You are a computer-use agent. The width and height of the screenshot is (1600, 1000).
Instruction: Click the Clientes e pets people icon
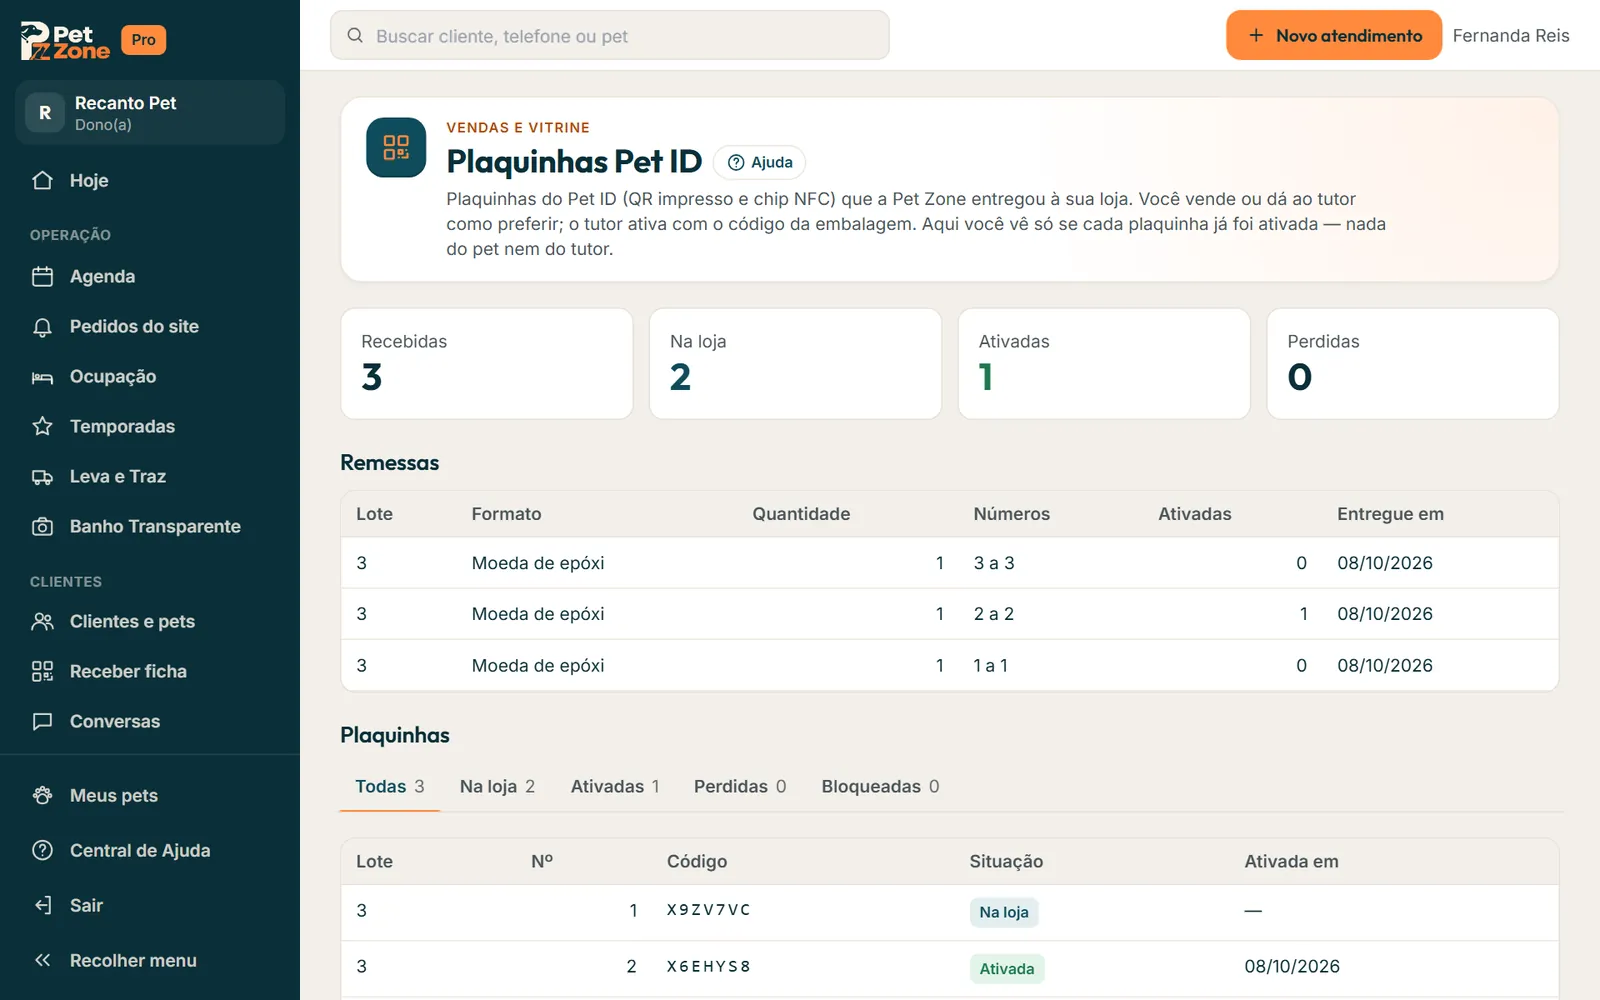point(42,621)
